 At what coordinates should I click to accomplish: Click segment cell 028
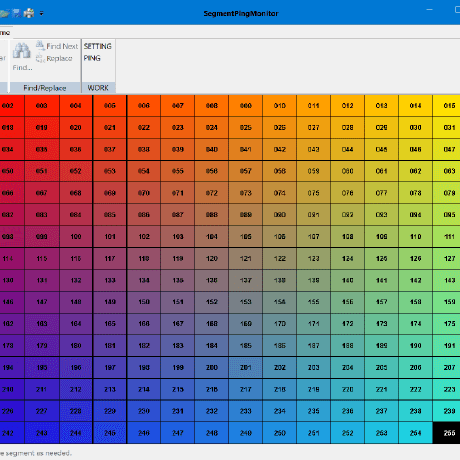point(347,127)
